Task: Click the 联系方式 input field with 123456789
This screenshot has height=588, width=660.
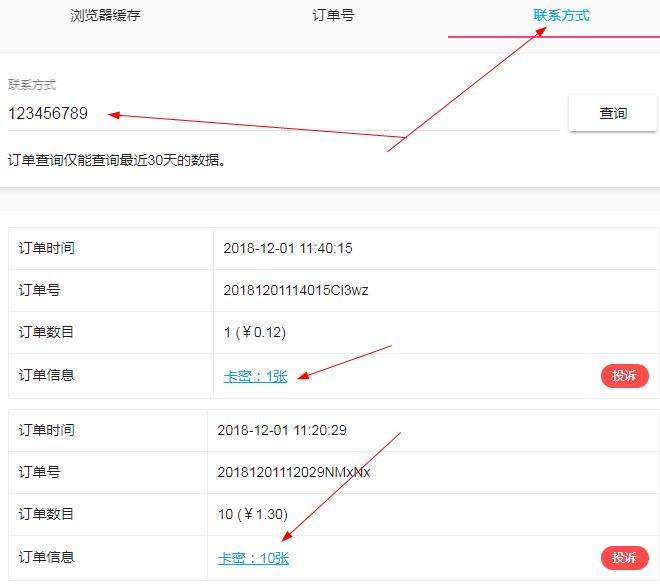Action: (x=283, y=114)
